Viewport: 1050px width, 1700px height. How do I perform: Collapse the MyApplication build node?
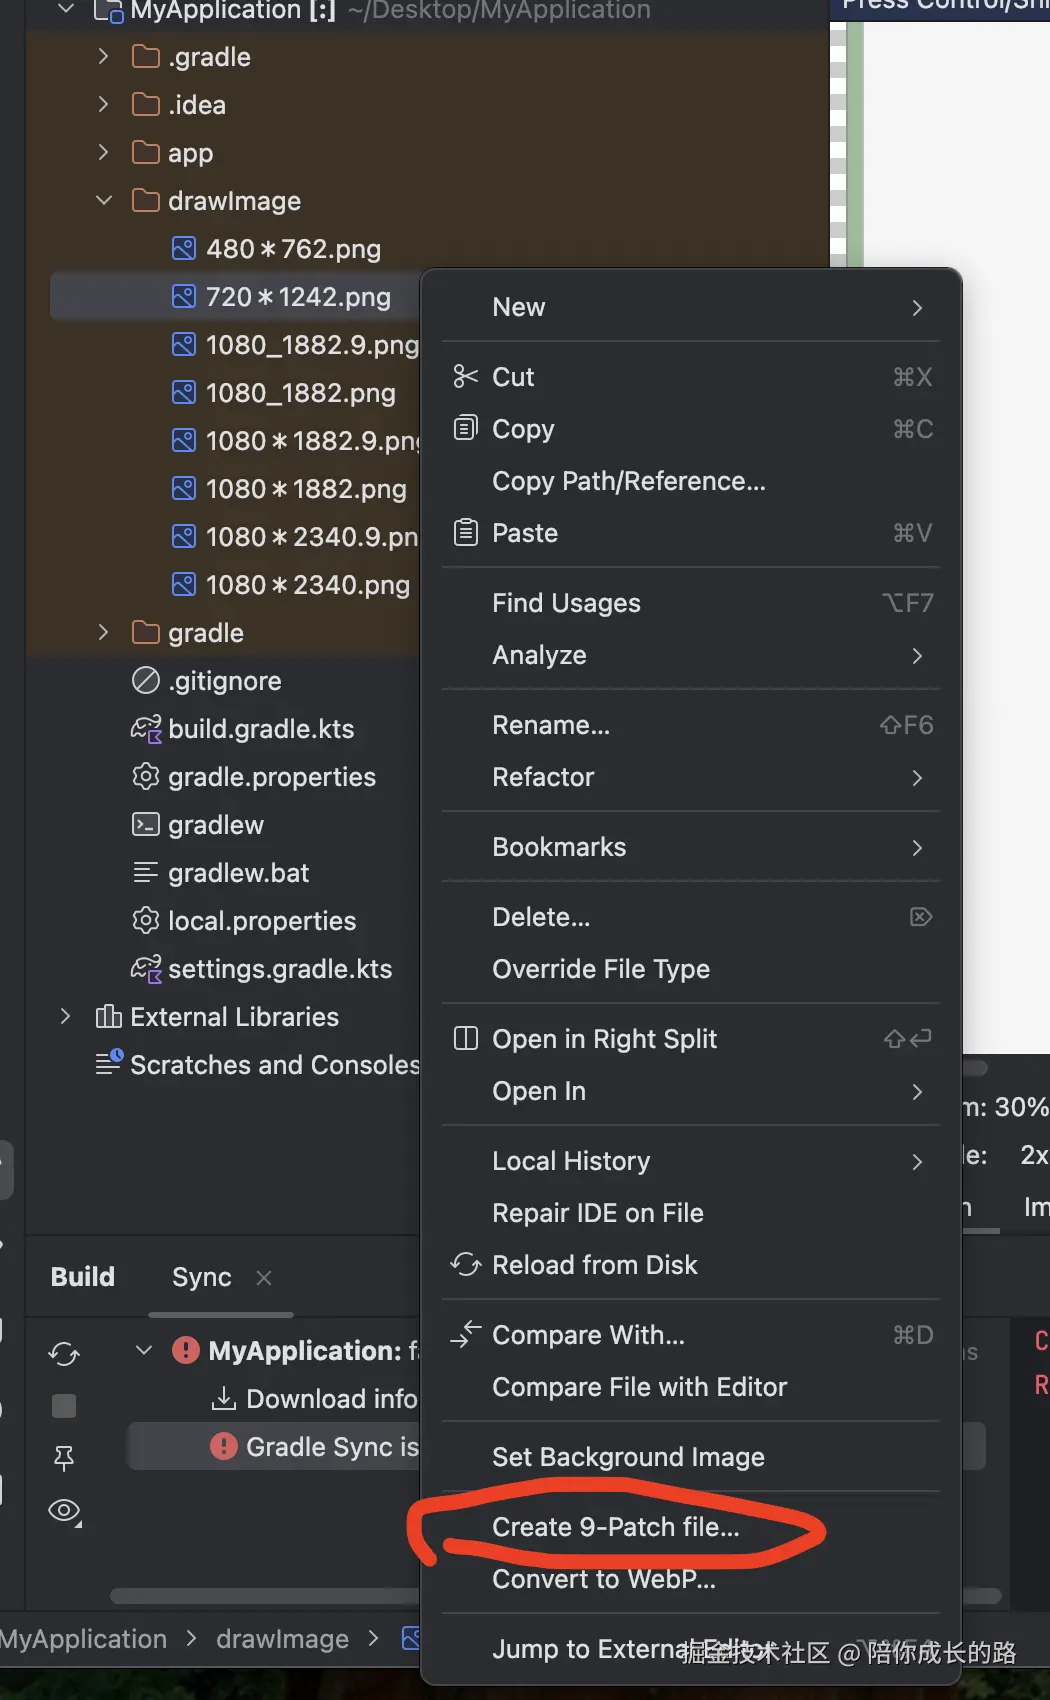(x=144, y=1351)
